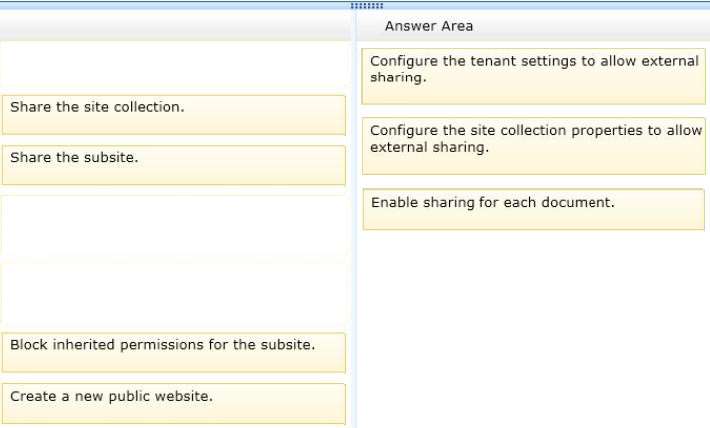Click empty answer area below 'Enable sharing' box

(533, 328)
